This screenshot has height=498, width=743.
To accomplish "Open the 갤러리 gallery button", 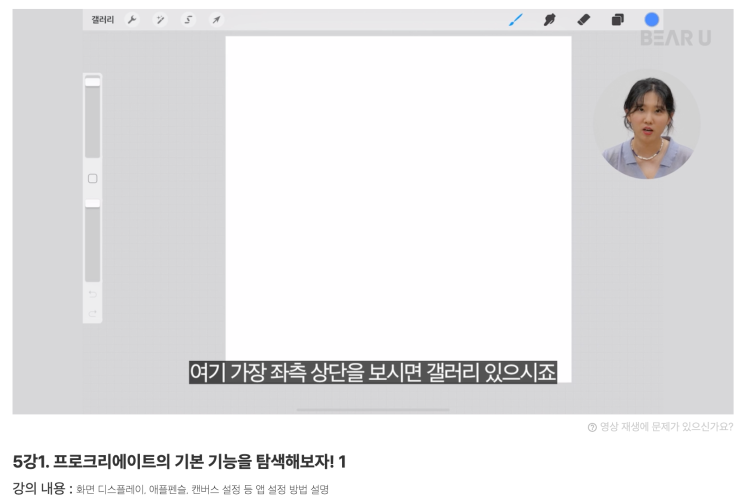I will pos(102,20).
